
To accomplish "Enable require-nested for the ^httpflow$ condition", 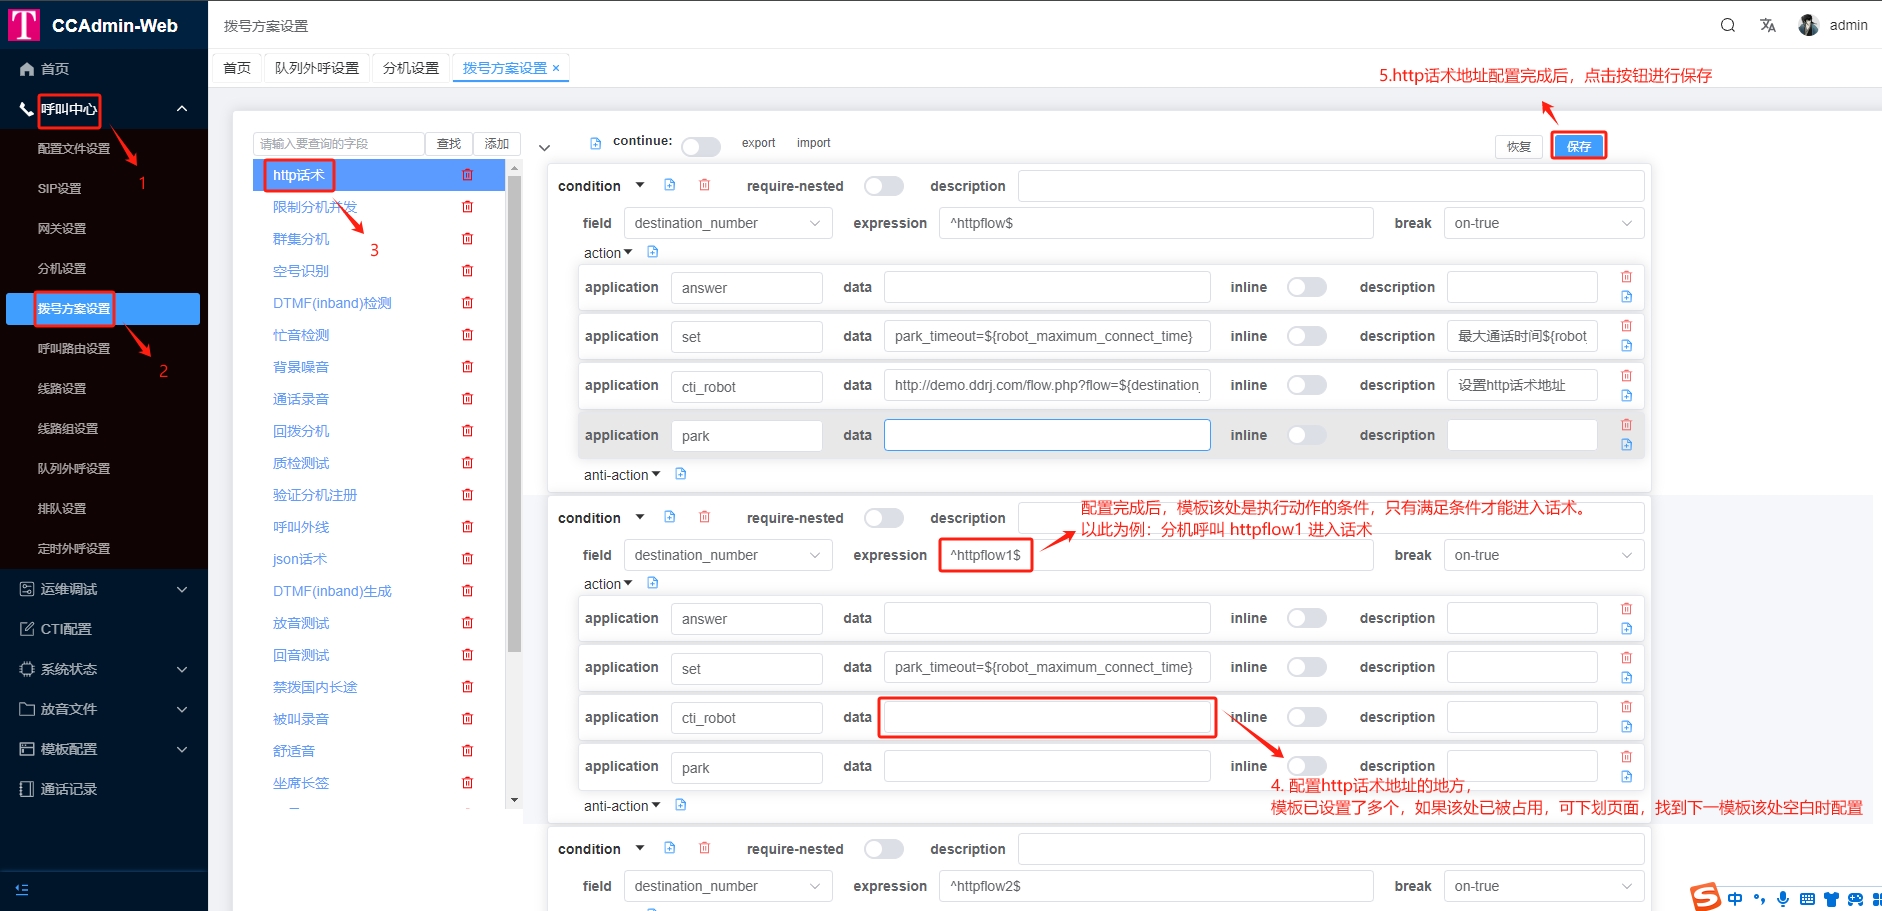I will click(883, 186).
